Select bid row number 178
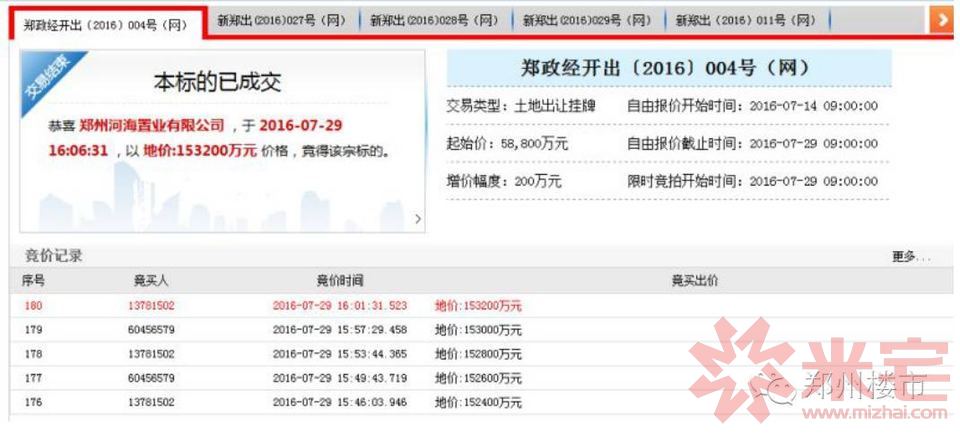The width and height of the screenshot is (960, 434). coord(34,354)
